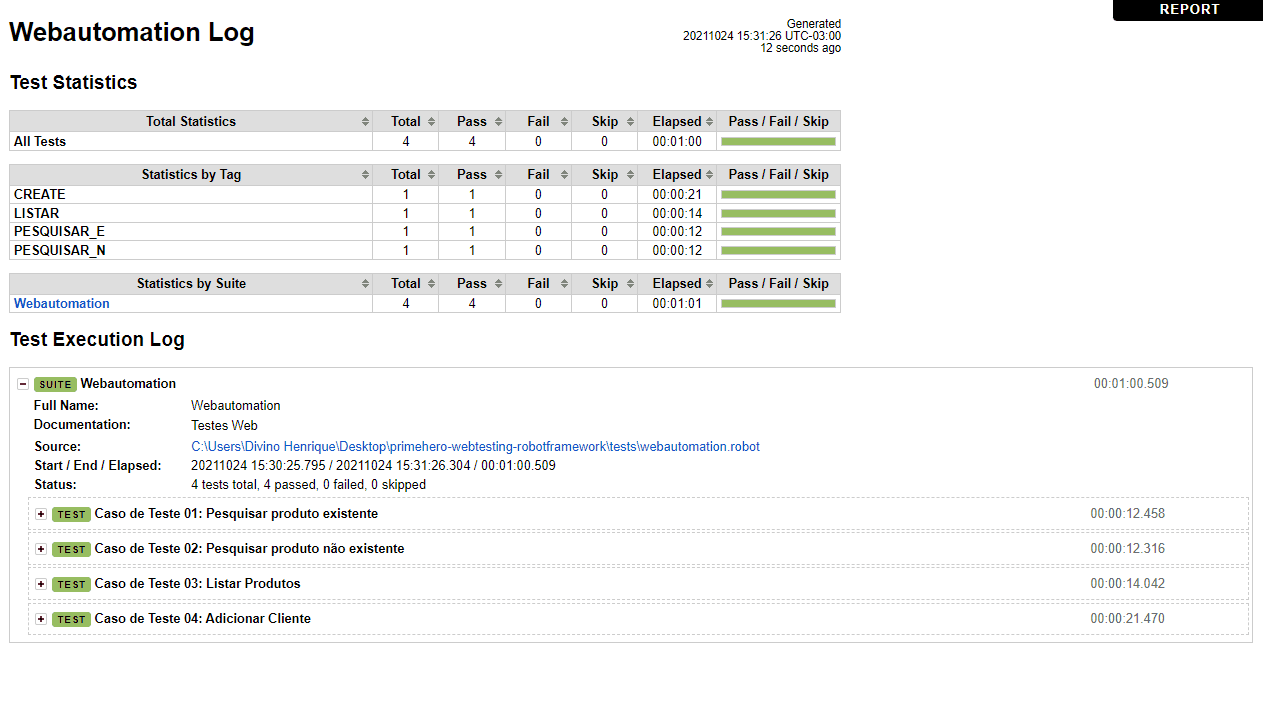Click TEST badge of Caso de Teste 03
Image resolution: width=1263 pixels, height=715 pixels.
tap(71, 584)
